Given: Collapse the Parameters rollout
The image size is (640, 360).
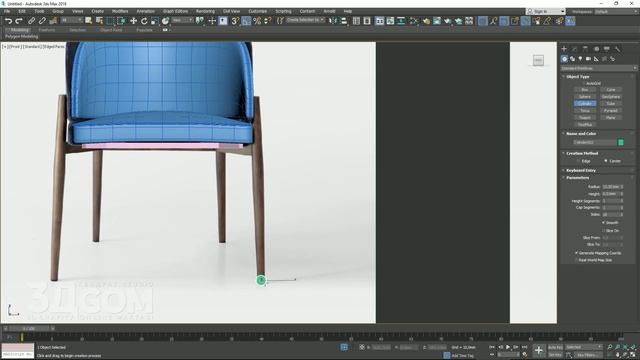Looking at the screenshot, I should [x=577, y=178].
